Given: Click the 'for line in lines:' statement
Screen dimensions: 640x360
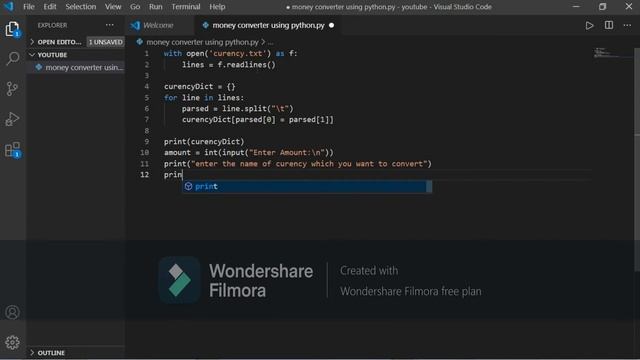Looking at the screenshot, I should click(x=204, y=98).
